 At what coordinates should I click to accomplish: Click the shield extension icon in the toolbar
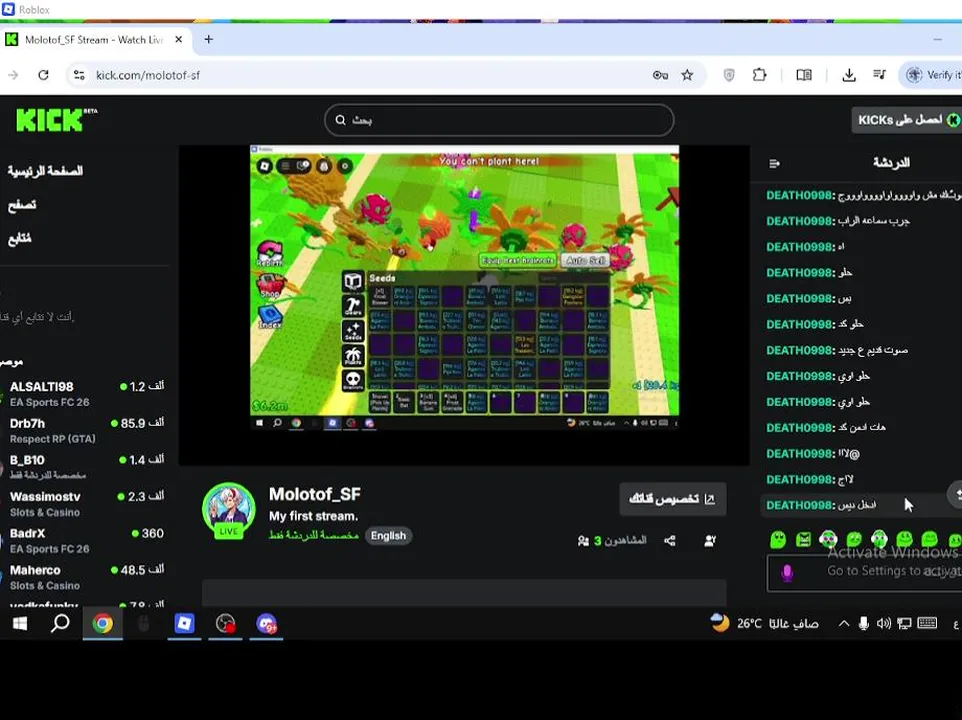[729, 75]
